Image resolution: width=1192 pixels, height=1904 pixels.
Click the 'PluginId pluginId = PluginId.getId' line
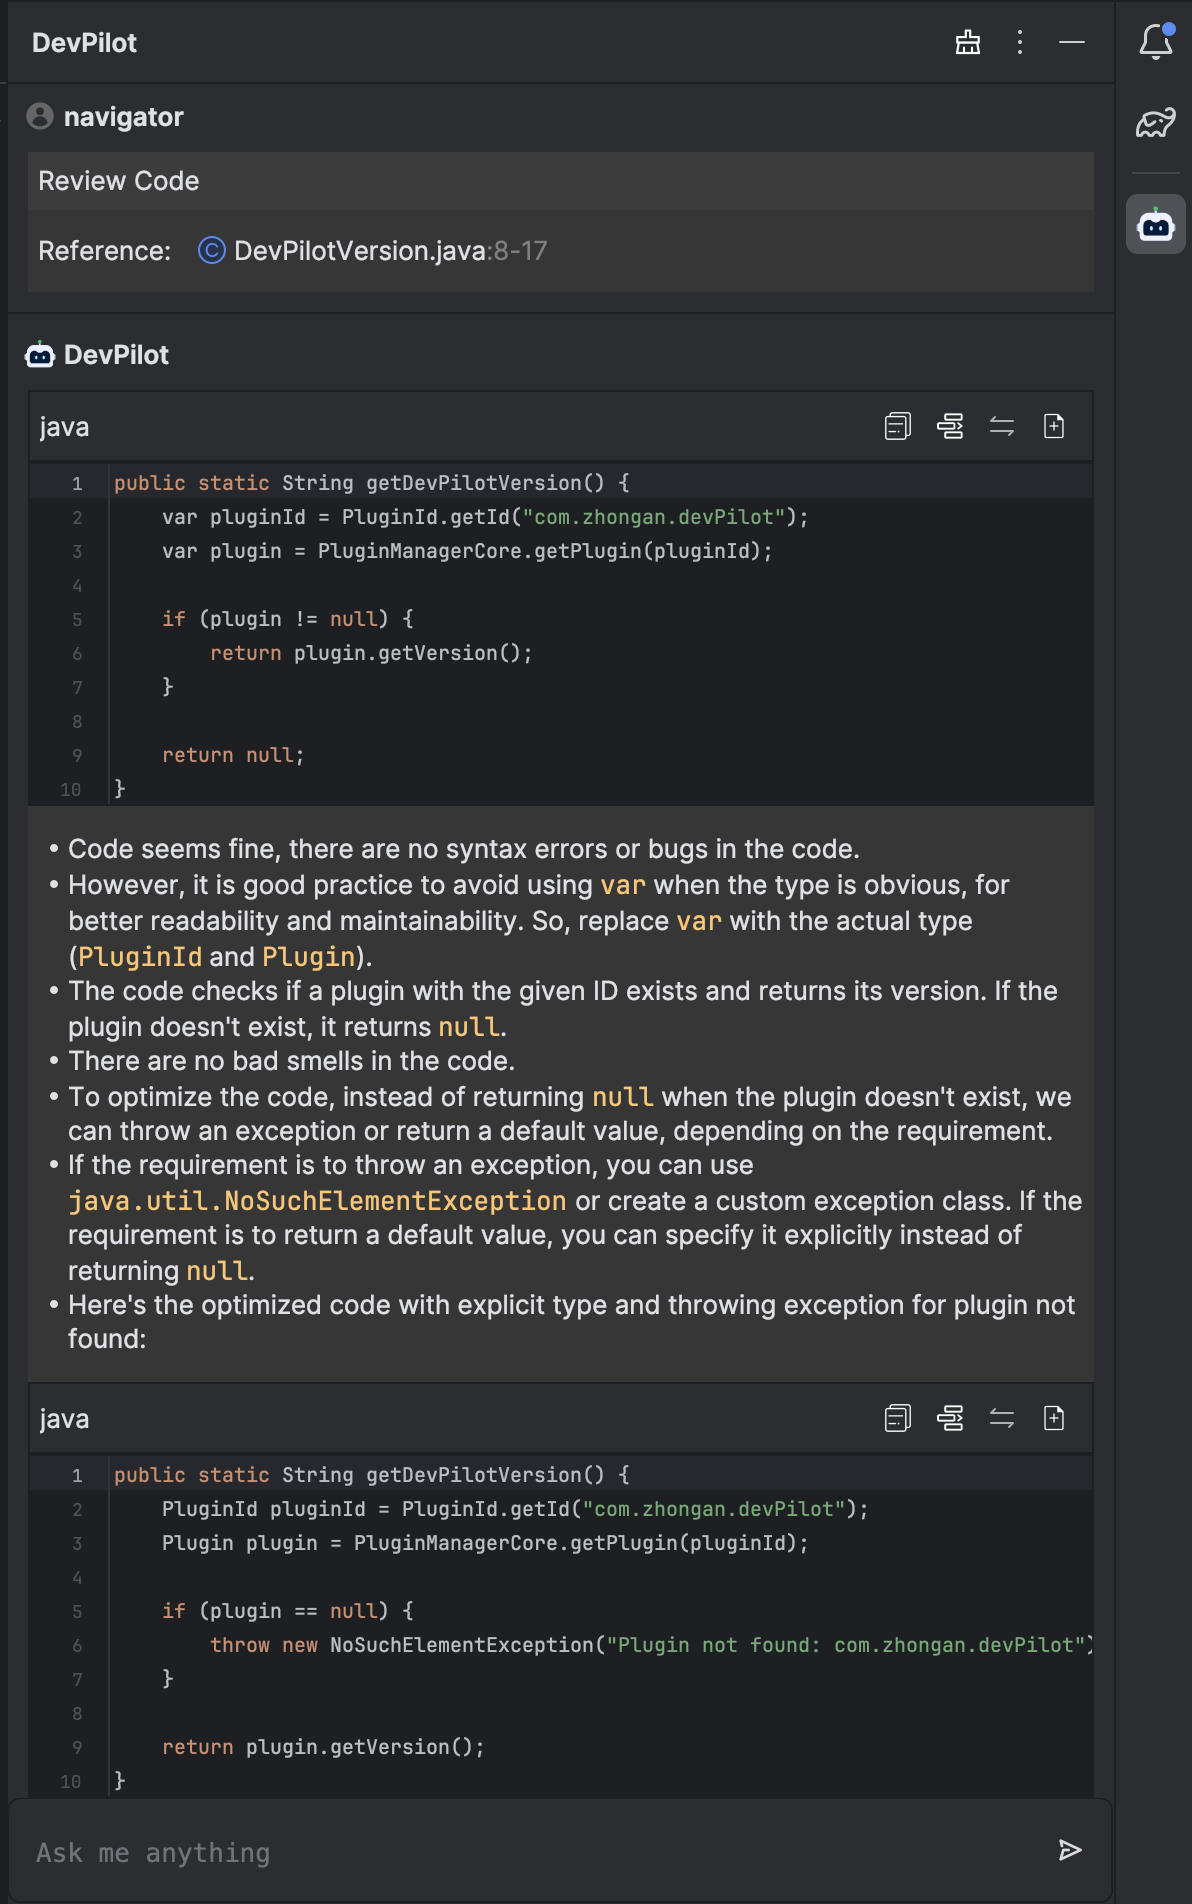pyautogui.click(x=515, y=1509)
